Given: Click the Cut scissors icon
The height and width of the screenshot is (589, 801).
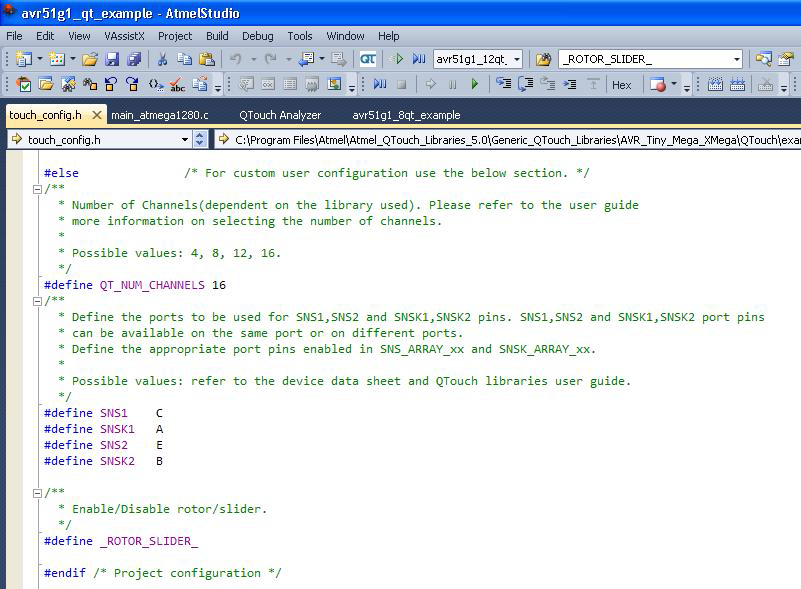Looking at the screenshot, I should (x=163, y=60).
